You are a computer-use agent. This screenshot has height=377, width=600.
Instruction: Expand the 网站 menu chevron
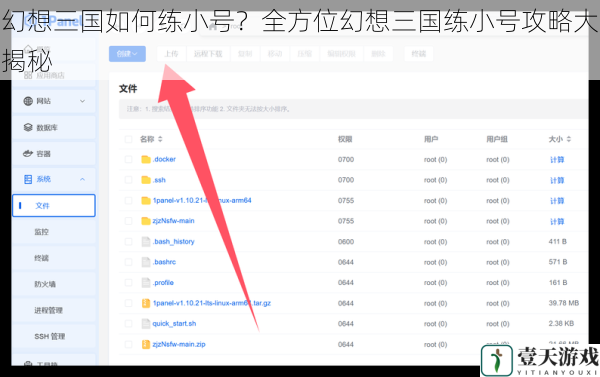[82, 101]
